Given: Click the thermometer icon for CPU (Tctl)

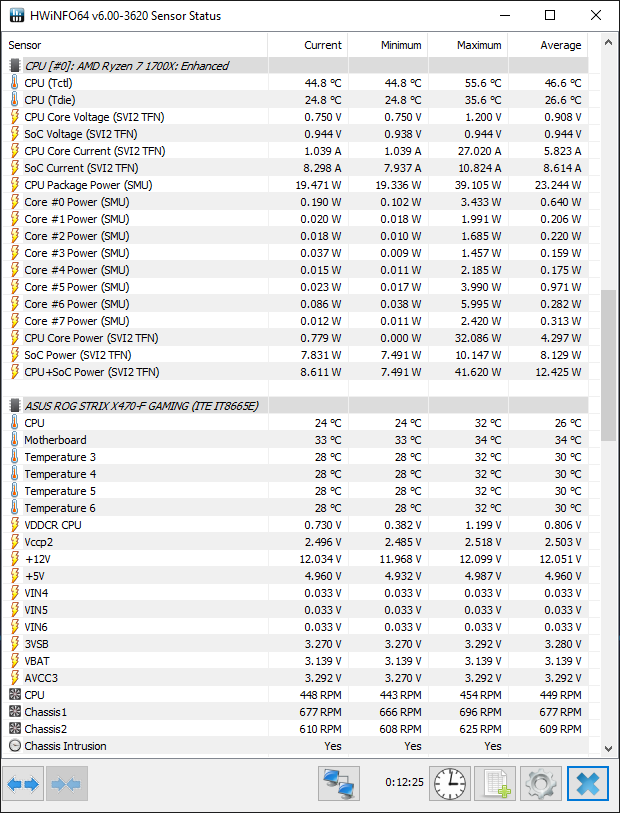Looking at the screenshot, I should (15, 83).
